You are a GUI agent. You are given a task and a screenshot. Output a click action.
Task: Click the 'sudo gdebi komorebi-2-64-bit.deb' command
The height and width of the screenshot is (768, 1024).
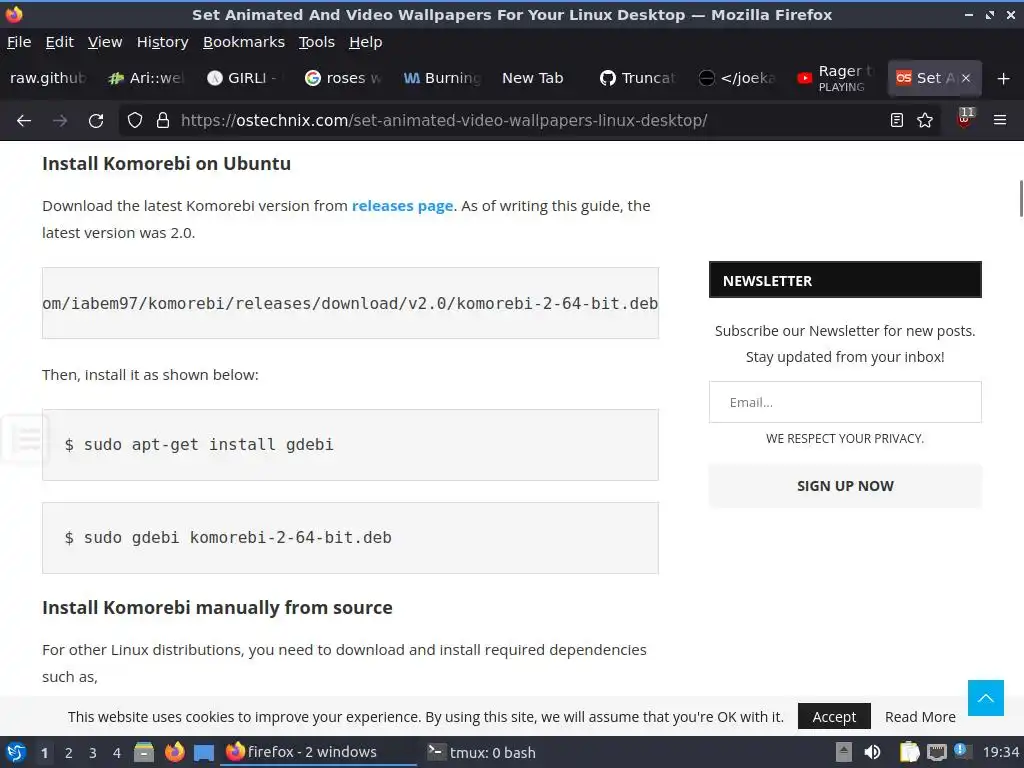pos(228,537)
